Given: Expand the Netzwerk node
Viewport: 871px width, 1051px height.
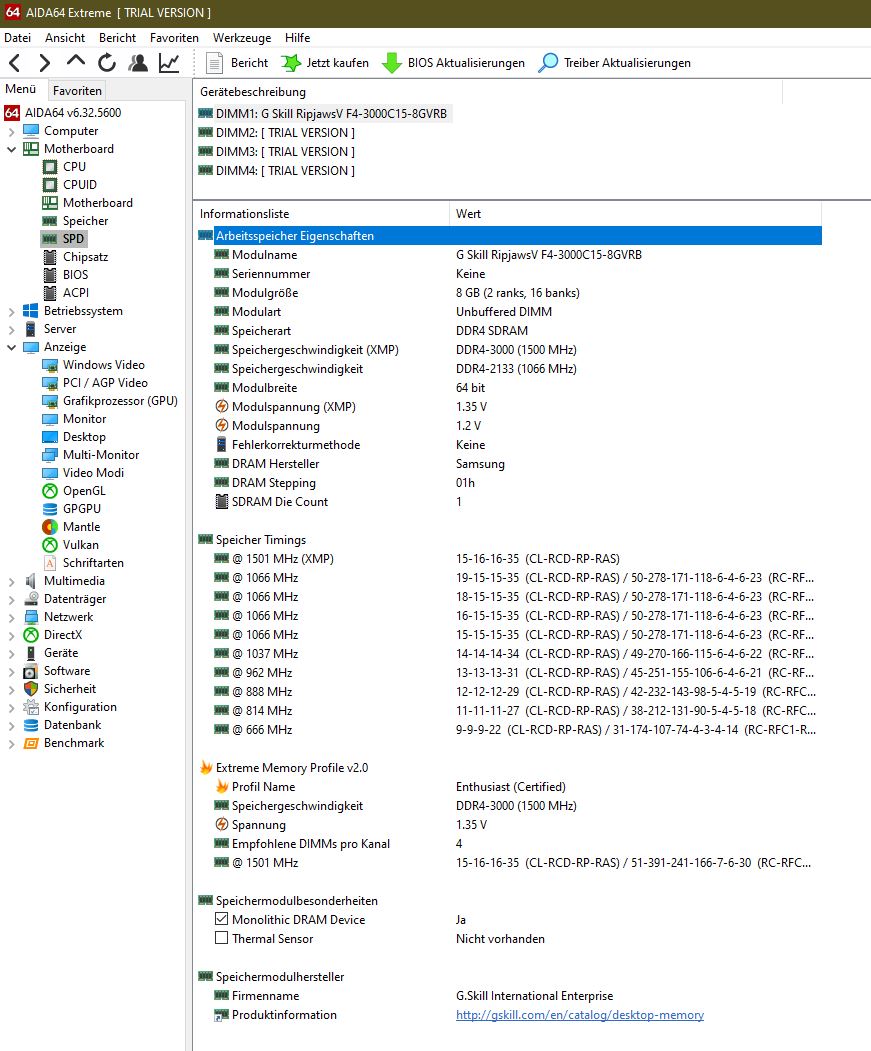Looking at the screenshot, I should (x=11, y=617).
